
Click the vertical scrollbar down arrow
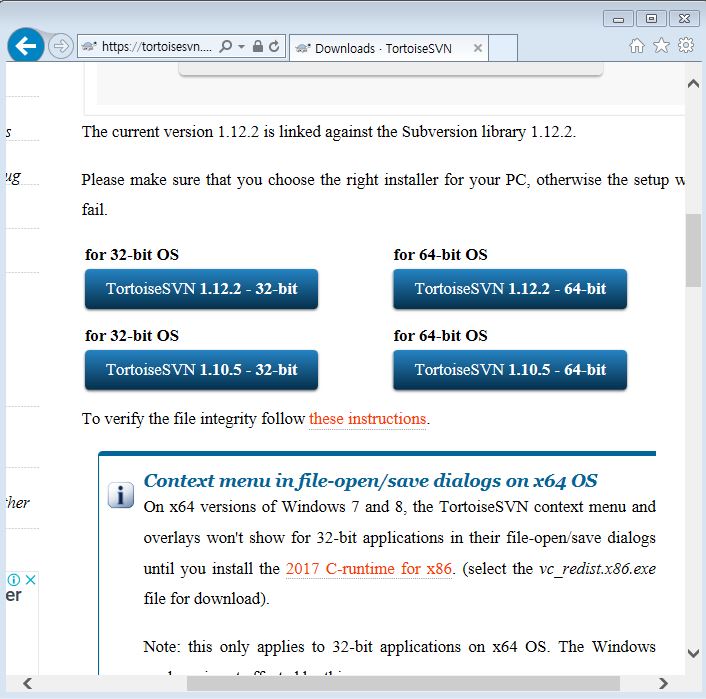point(693,653)
